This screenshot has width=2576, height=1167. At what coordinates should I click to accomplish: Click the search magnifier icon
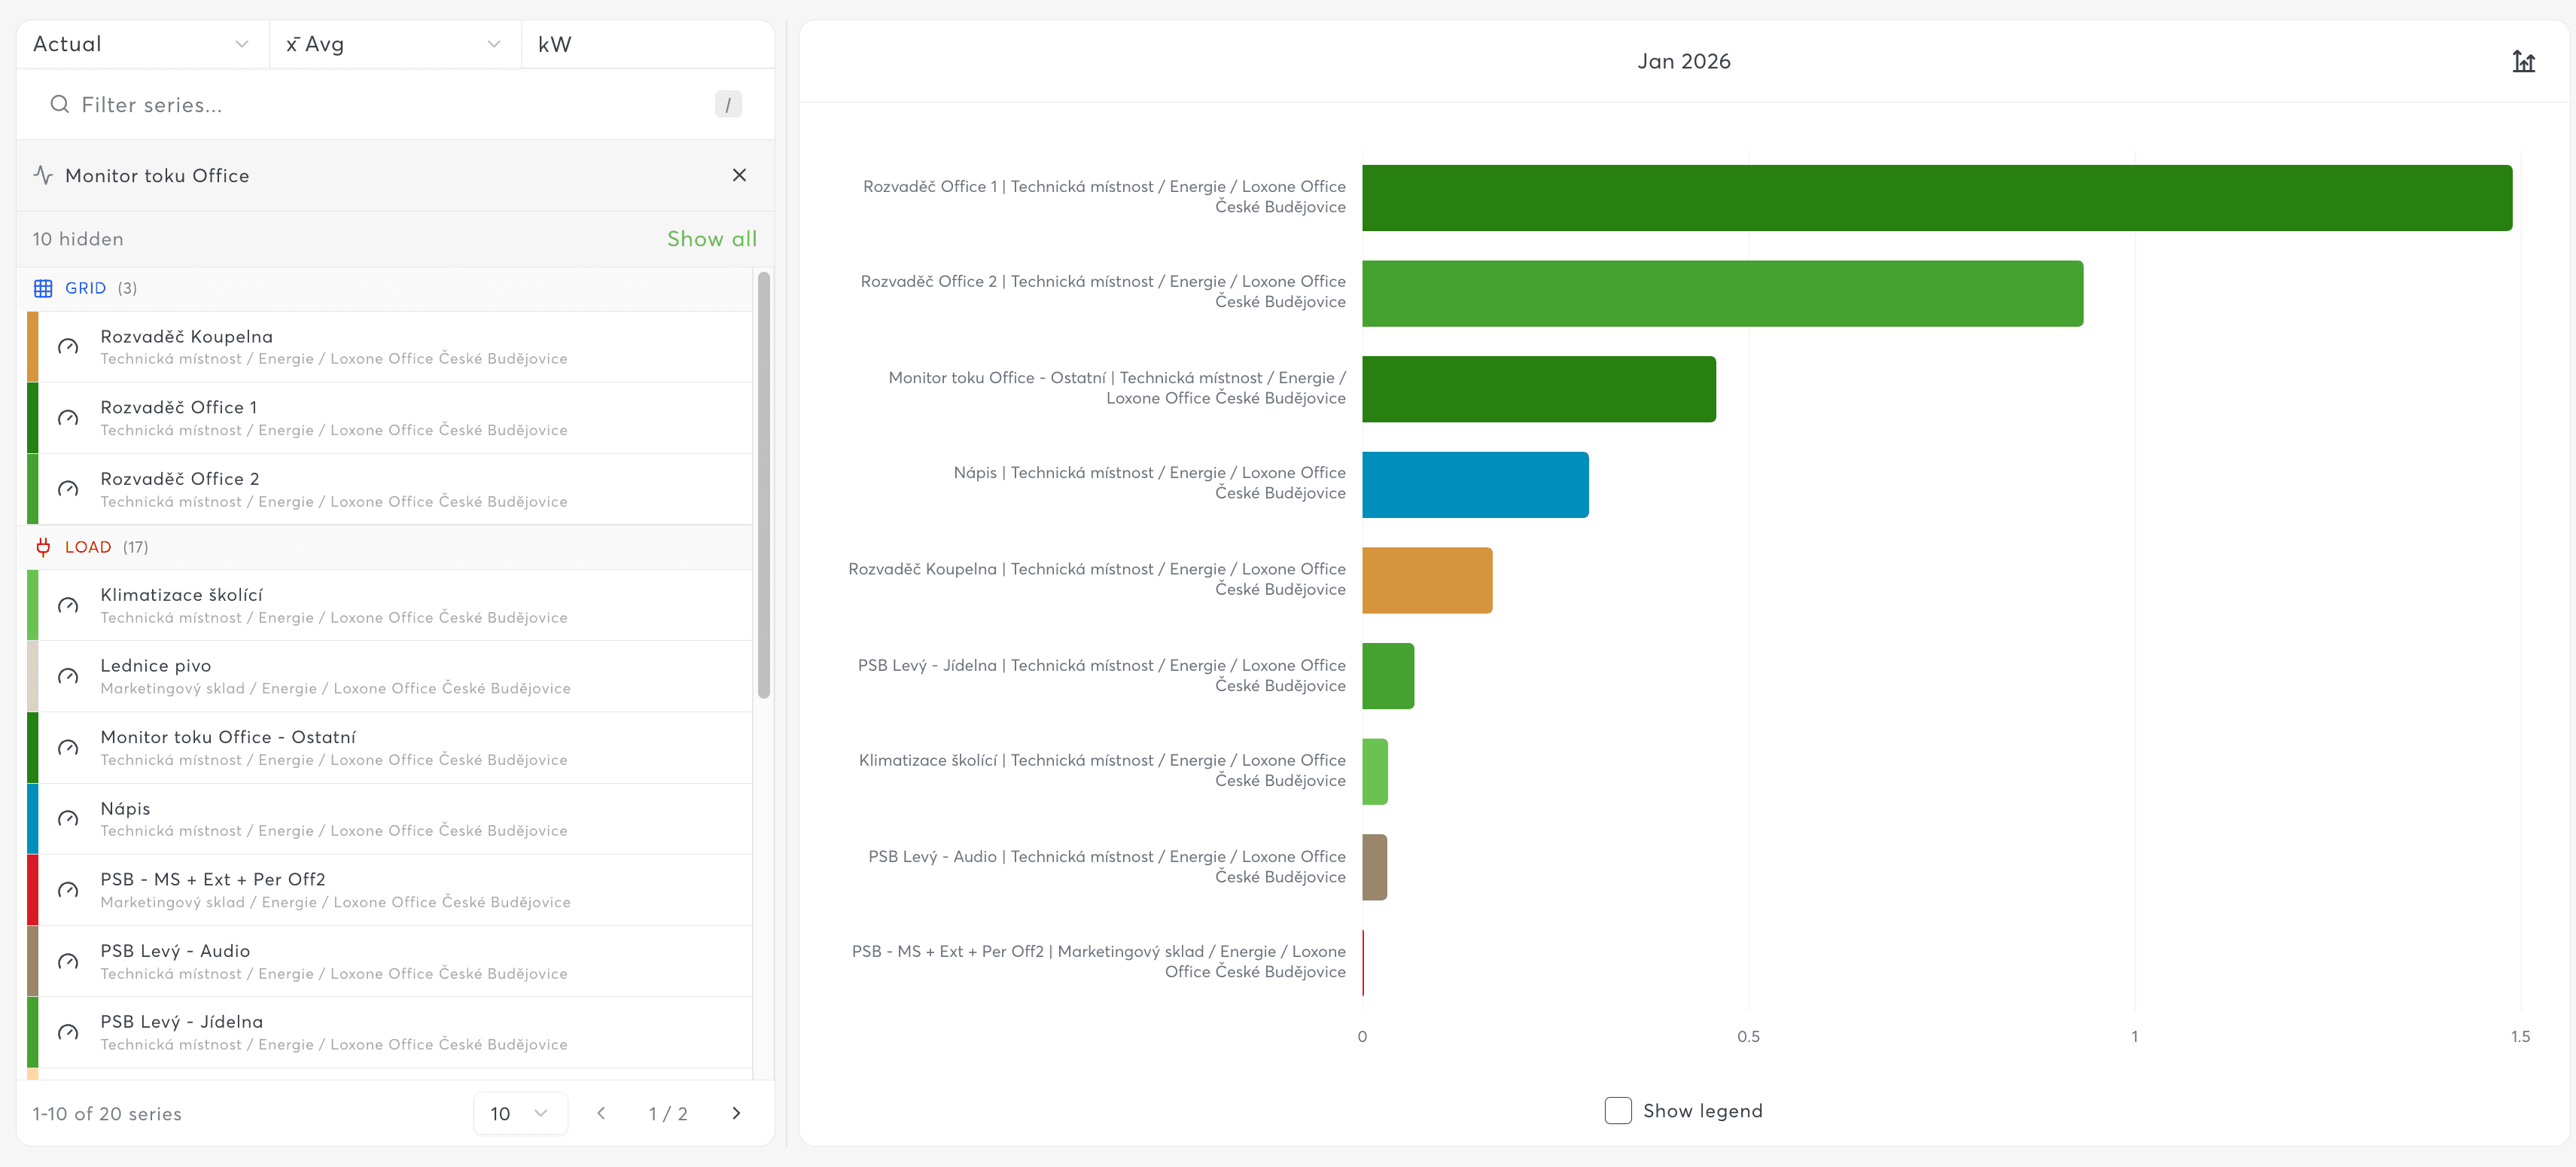click(60, 104)
